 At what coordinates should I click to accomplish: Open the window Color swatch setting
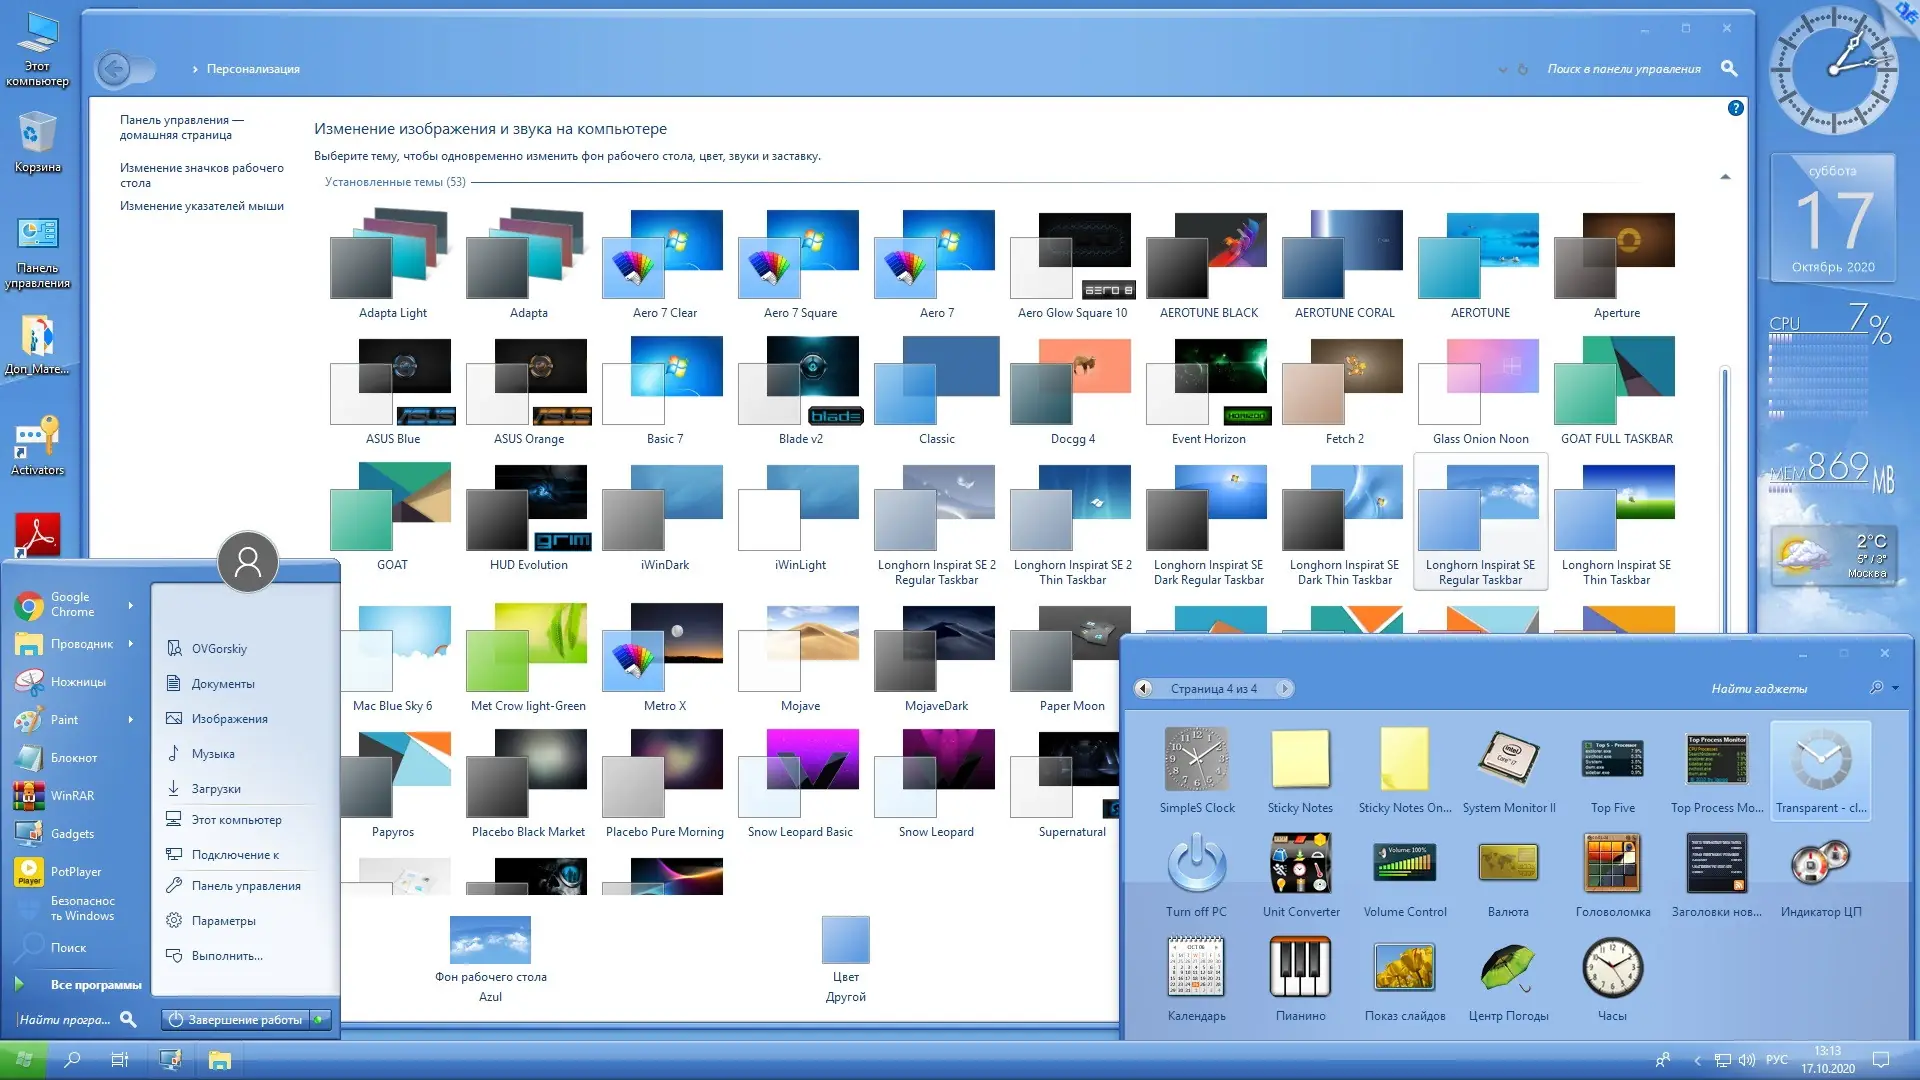(845, 941)
